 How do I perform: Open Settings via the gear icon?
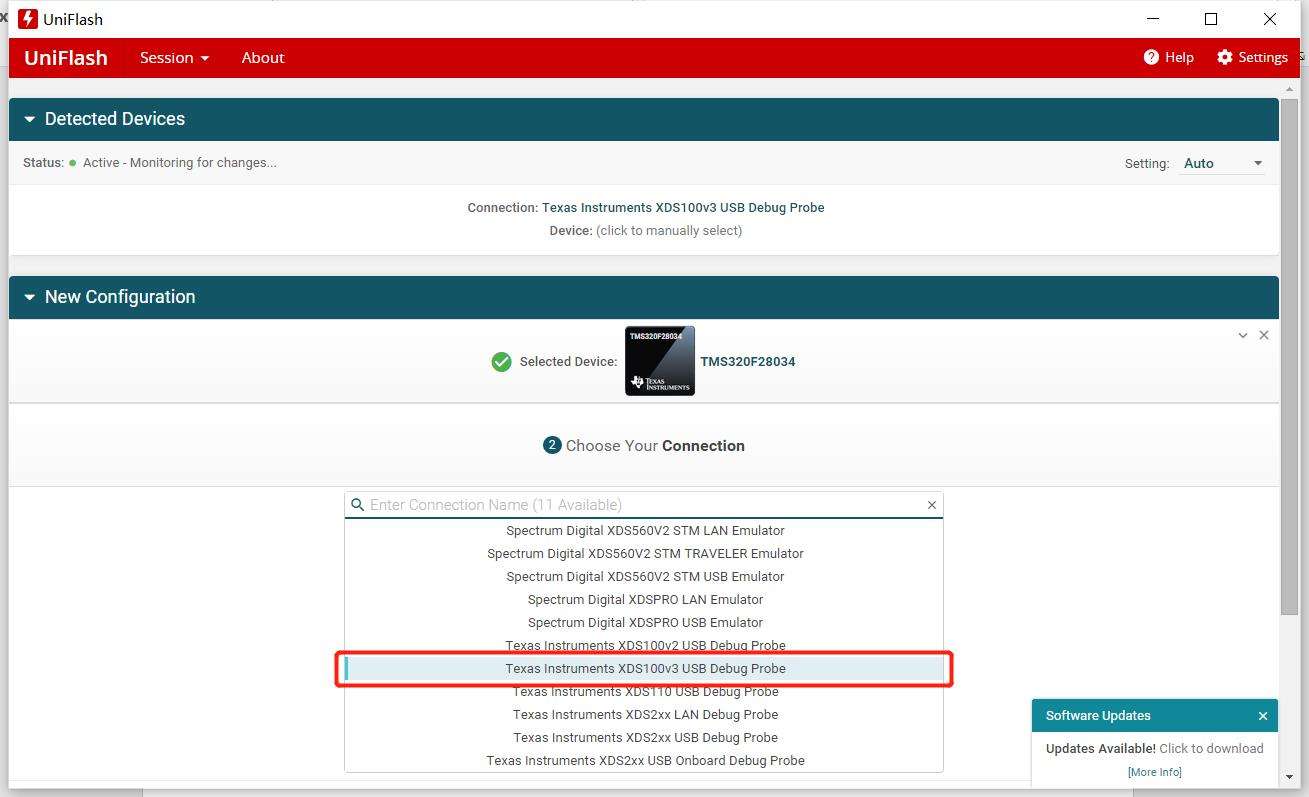[x=1224, y=57]
